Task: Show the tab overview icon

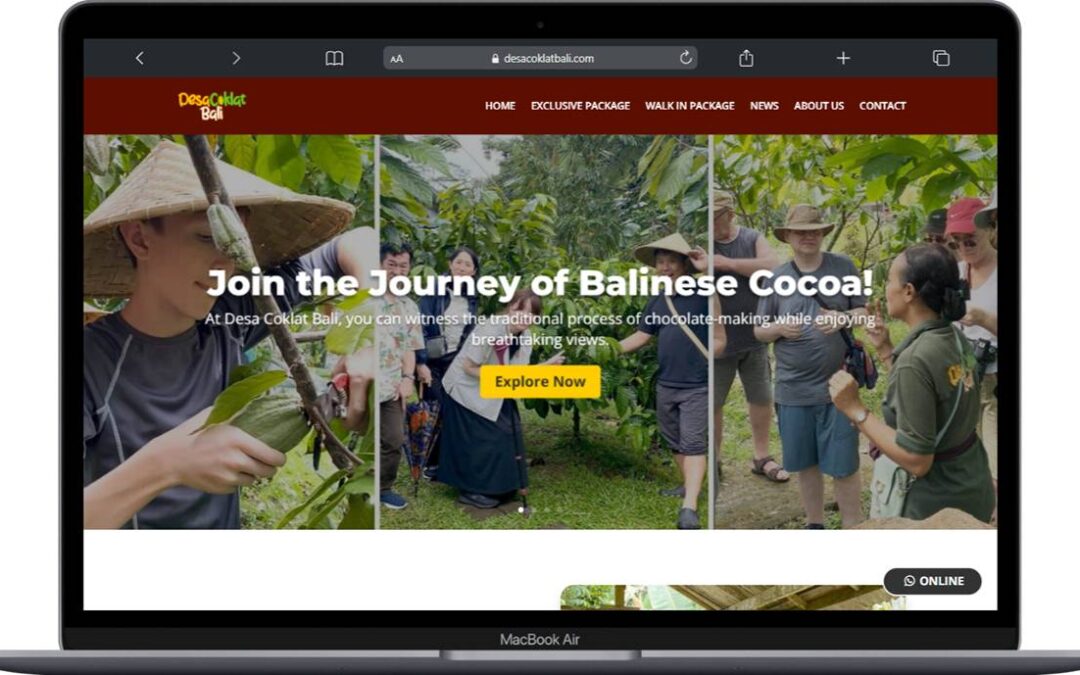Action: coord(941,58)
